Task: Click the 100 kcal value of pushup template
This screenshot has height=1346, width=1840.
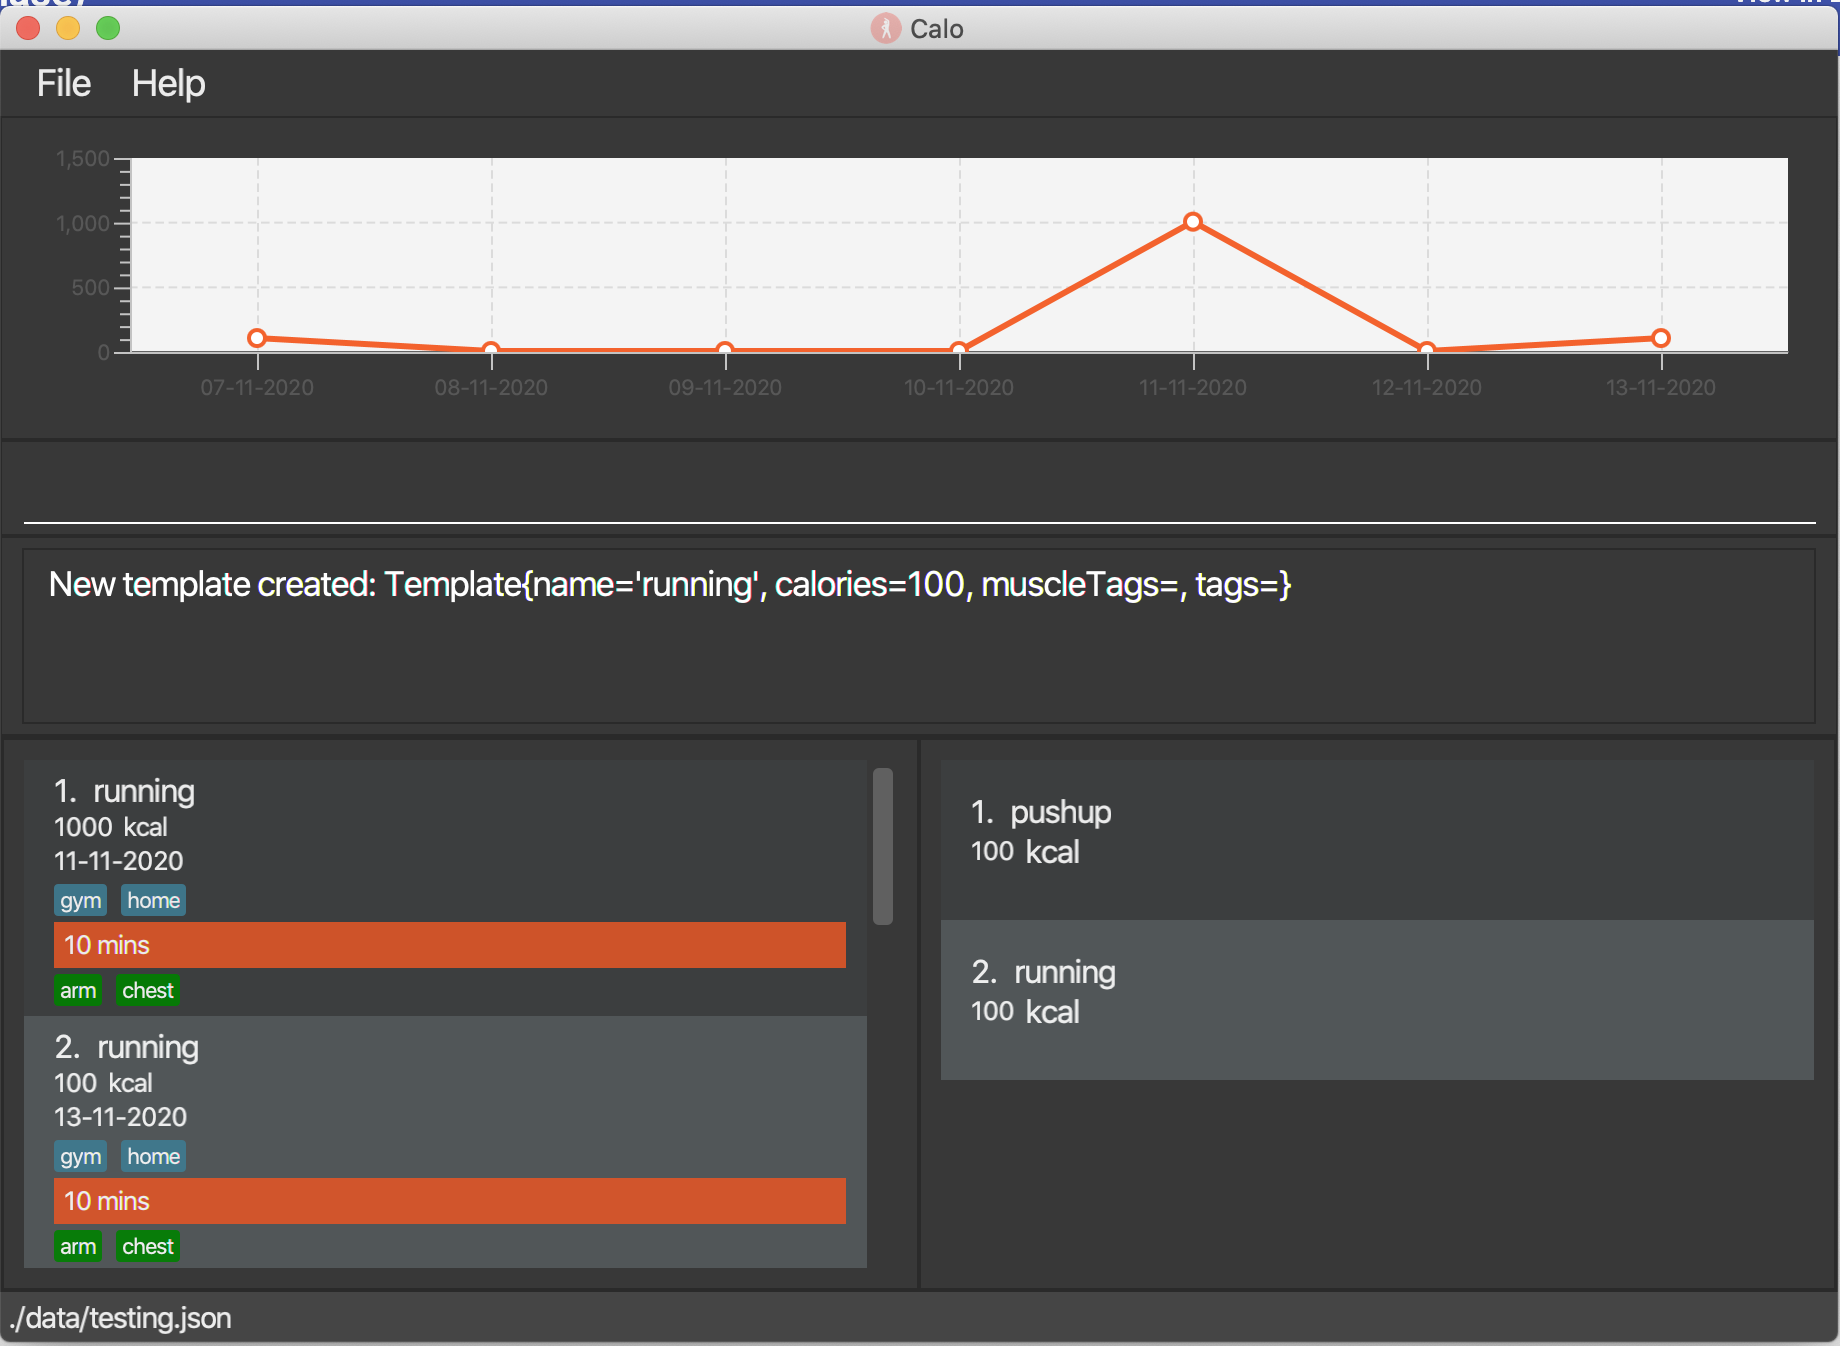Action: pos(1025,852)
